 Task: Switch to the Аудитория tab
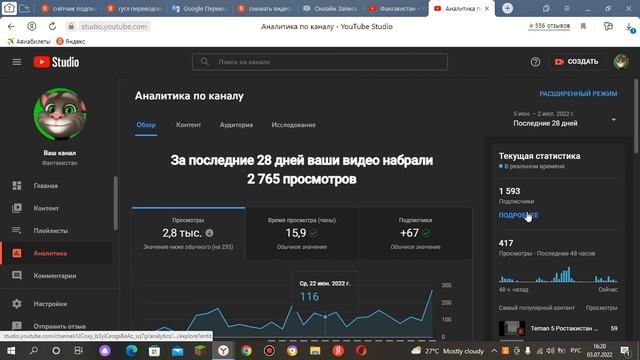[236, 125]
